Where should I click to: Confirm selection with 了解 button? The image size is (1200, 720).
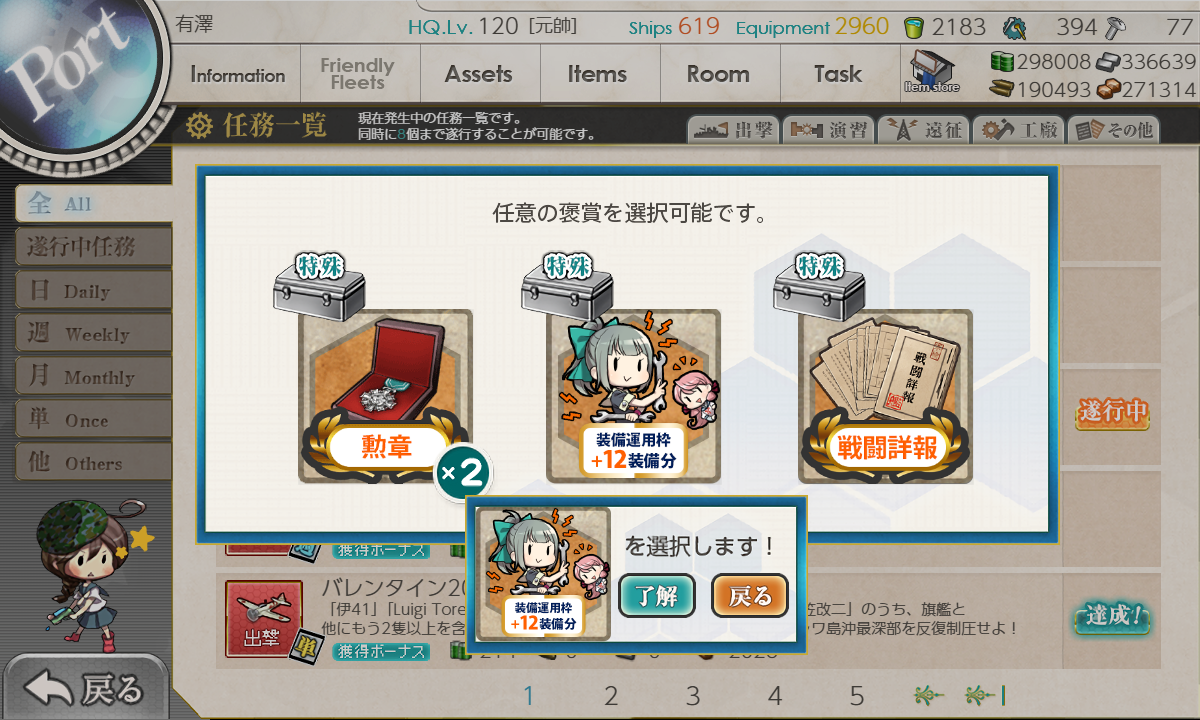(x=657, y=597)
